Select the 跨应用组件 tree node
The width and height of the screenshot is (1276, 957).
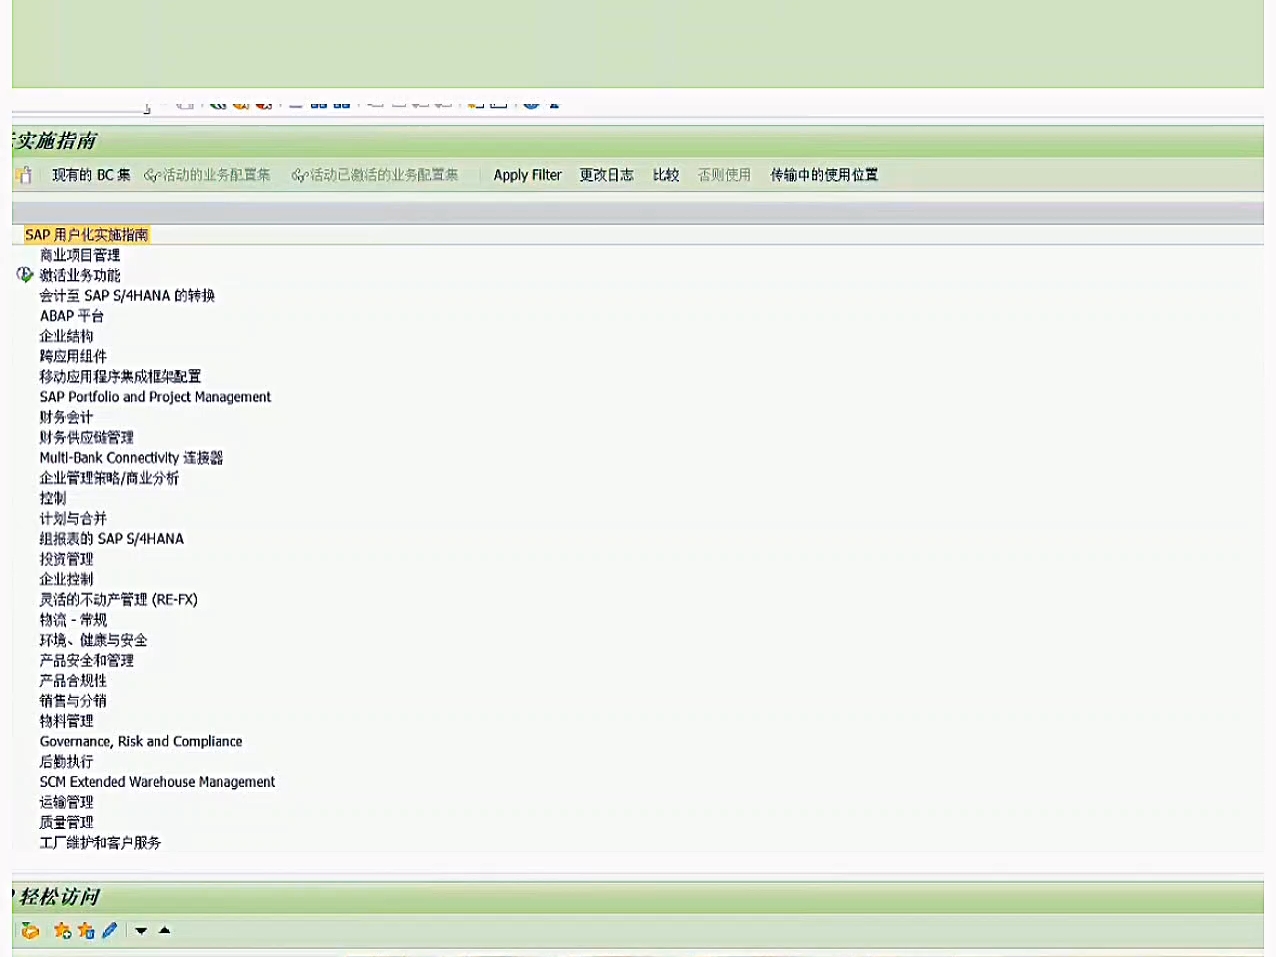pos(73,356)
